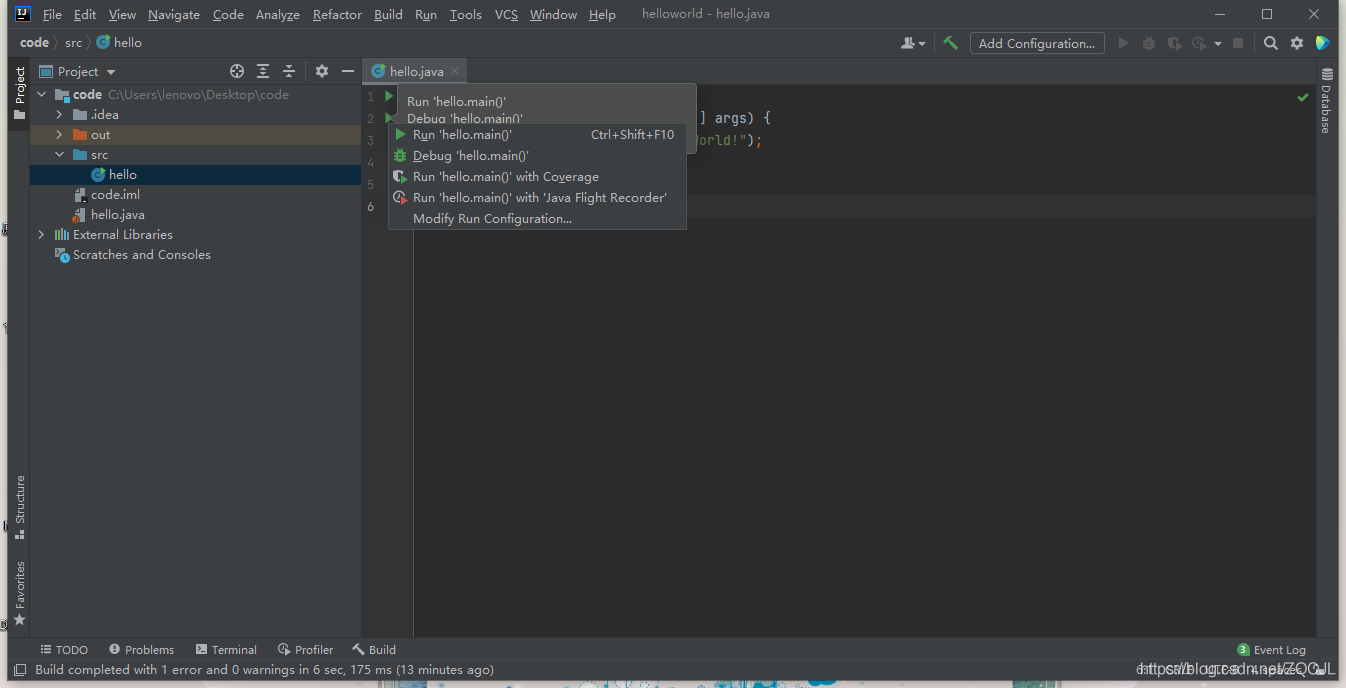The height and width of the screenshot is (688, 1346).
Task: Click Select Opened File locate icon
Action: click(237, 71)
